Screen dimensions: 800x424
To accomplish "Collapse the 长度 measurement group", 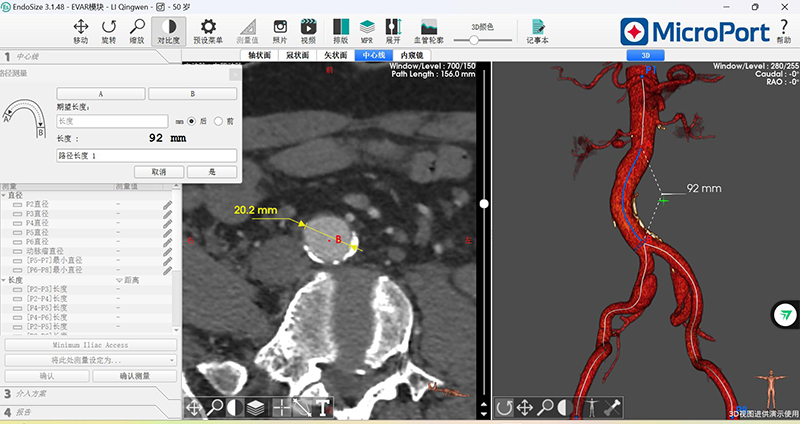I will pos(4,280).
